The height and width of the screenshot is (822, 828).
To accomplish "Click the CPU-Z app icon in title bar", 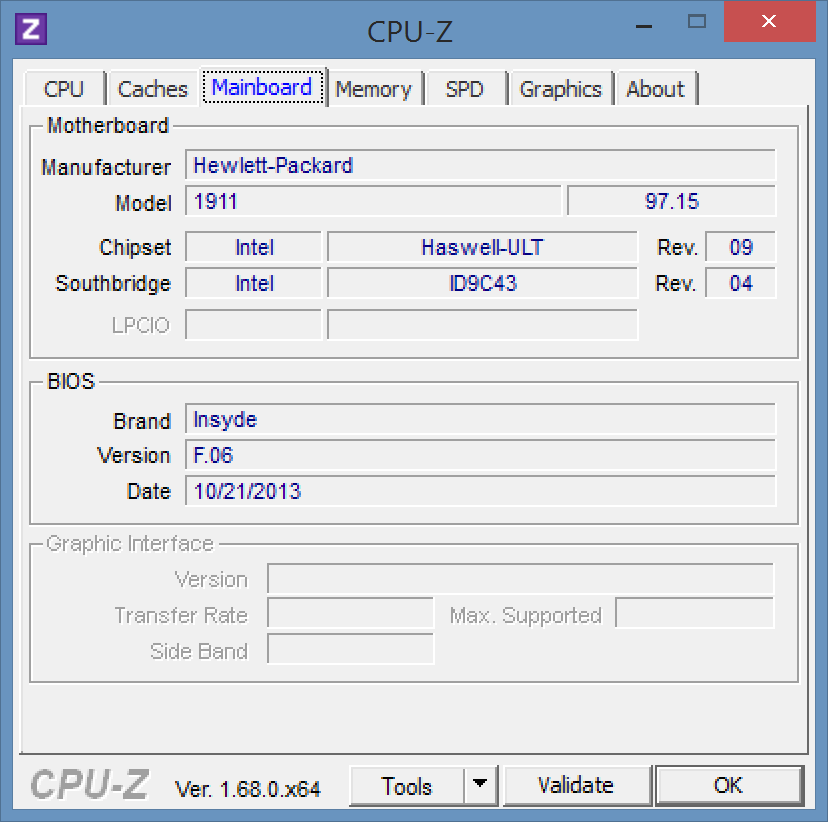I will tap(31, 29).
